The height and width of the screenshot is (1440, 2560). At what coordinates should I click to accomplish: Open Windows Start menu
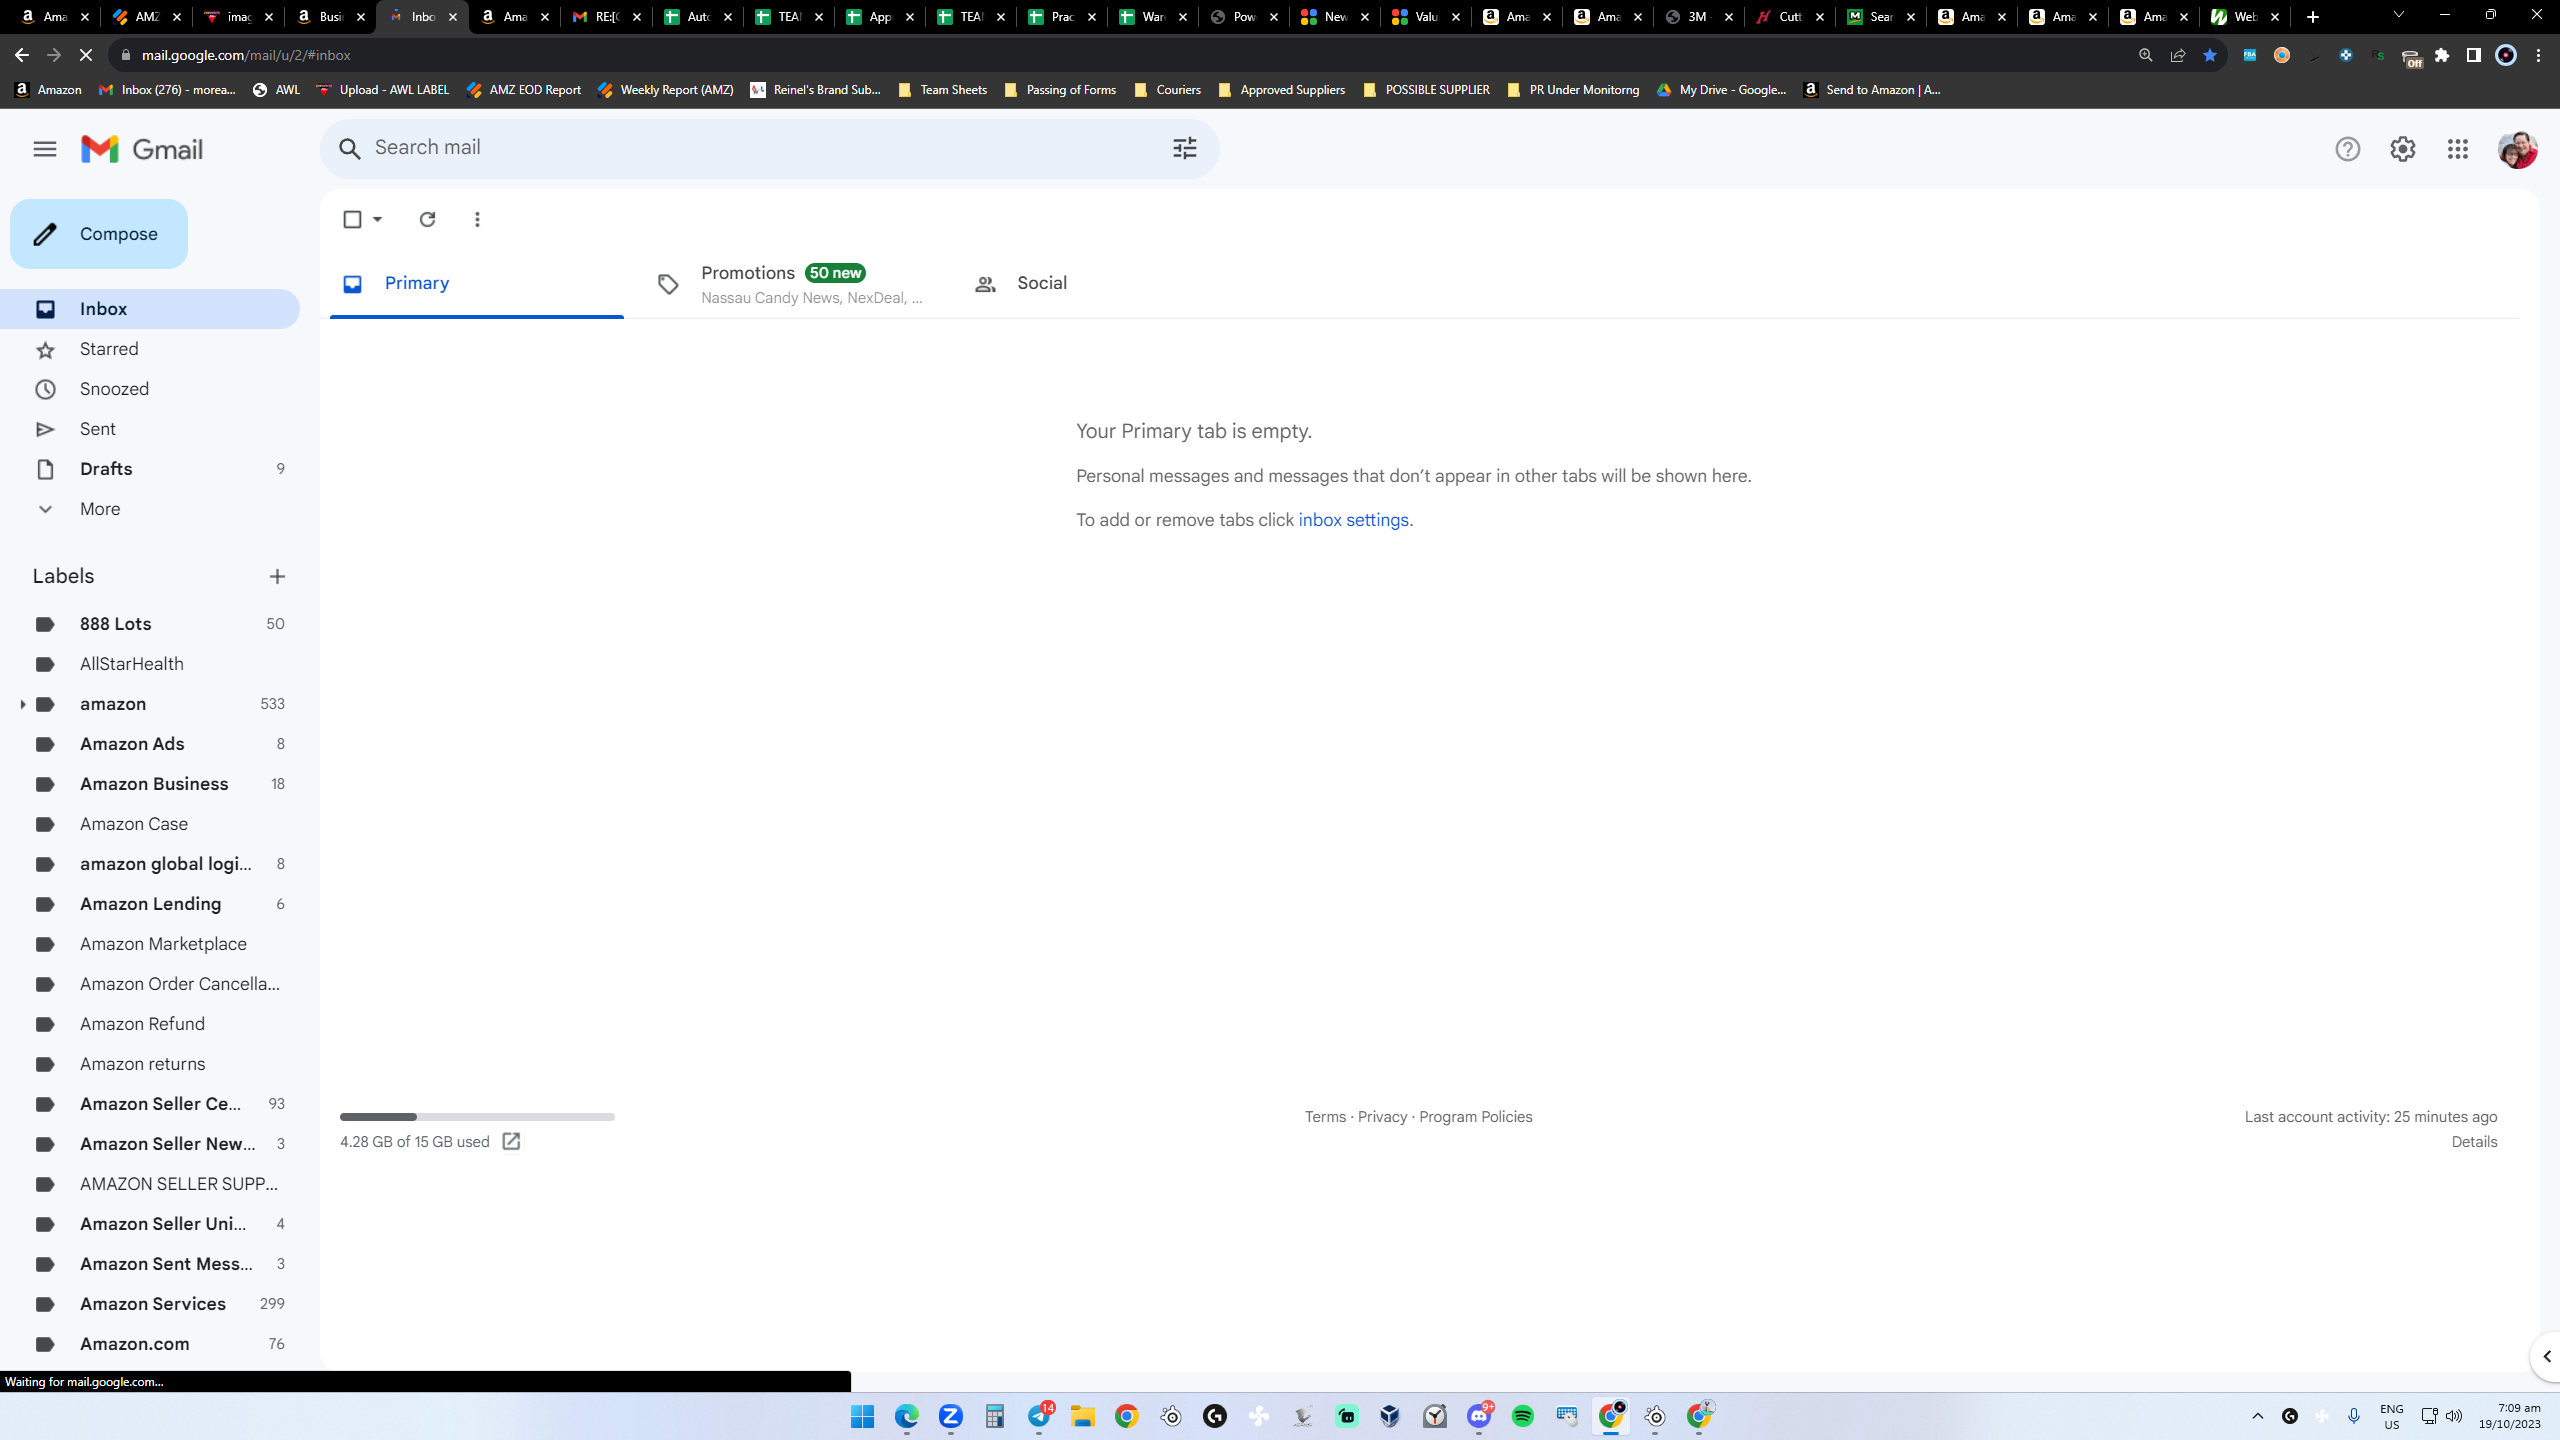click(862, 1416)
